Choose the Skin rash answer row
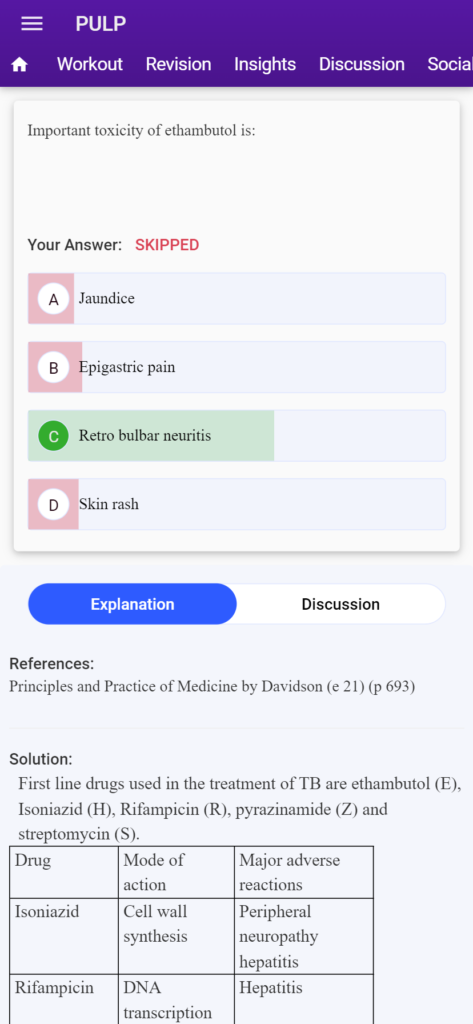Image resolution: width=473 pixels, height=1024 pixels. [x=236, y=504]
